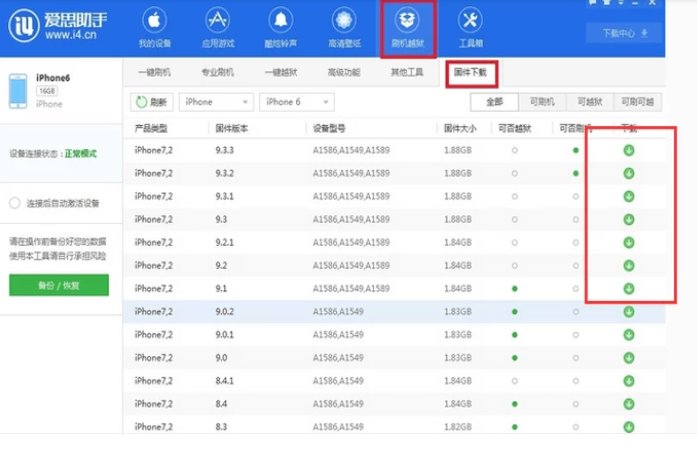Image resolution: width=697 pixels, height=460 pixels.
Task: Download firmware 8.4 via green arrow
Action: (x=629, y=404)
